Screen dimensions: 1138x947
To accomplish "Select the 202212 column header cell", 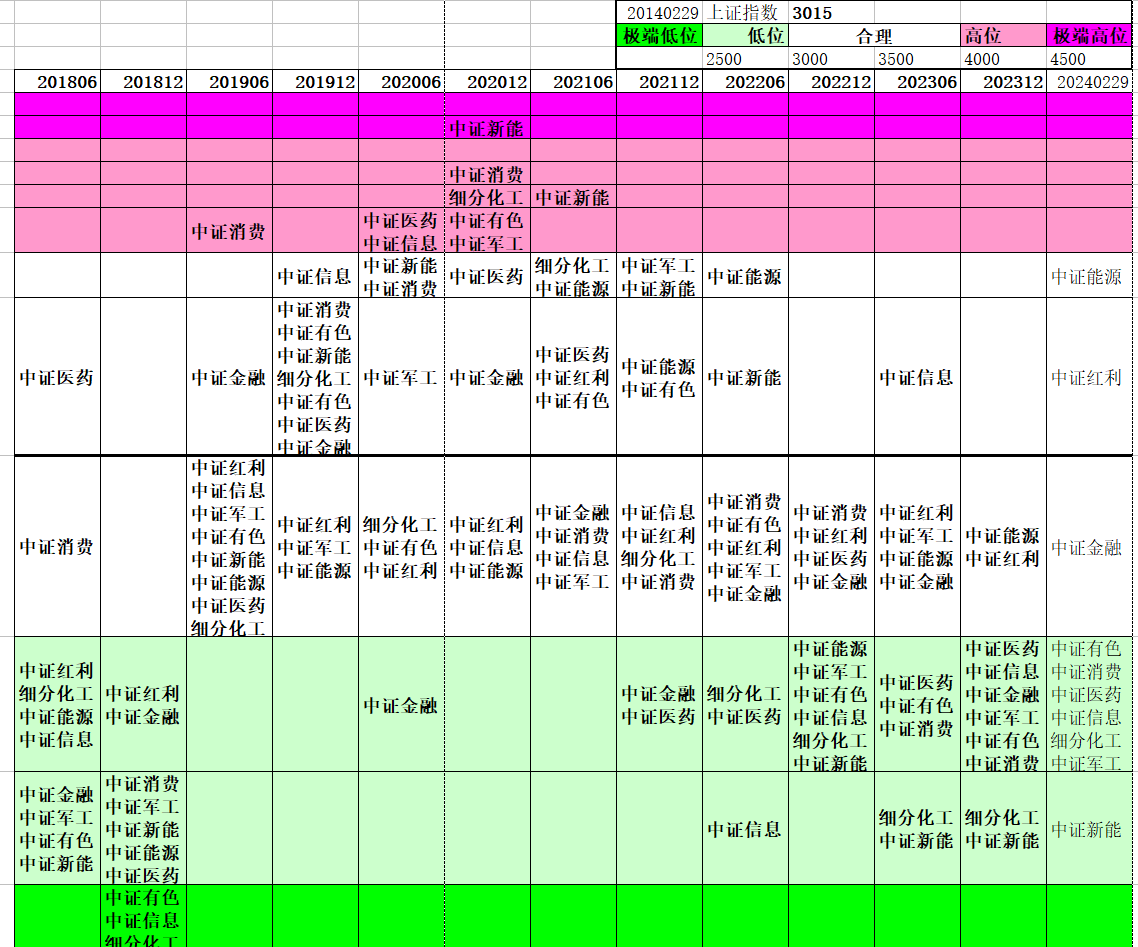I will 831,81.
